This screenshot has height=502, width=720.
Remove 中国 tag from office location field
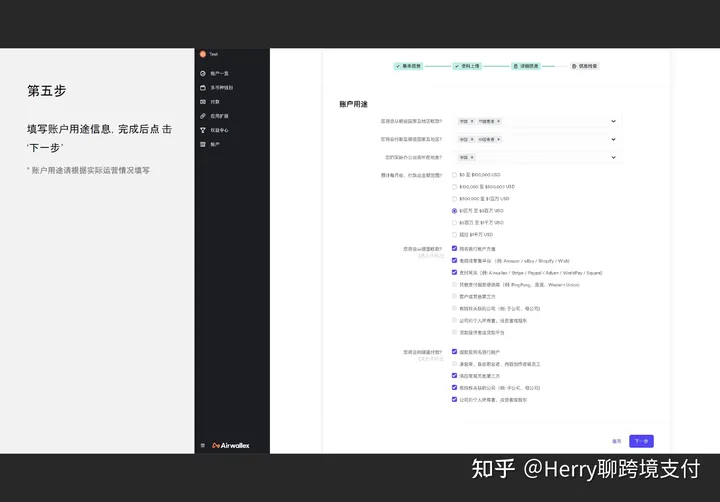coord(472,158)
